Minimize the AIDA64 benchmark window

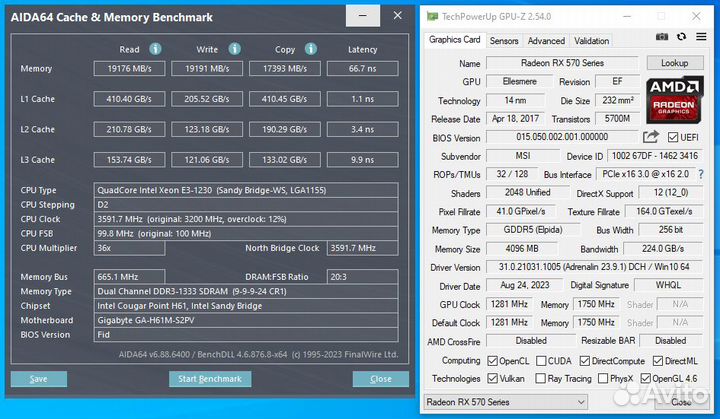(x=363, y=16)
